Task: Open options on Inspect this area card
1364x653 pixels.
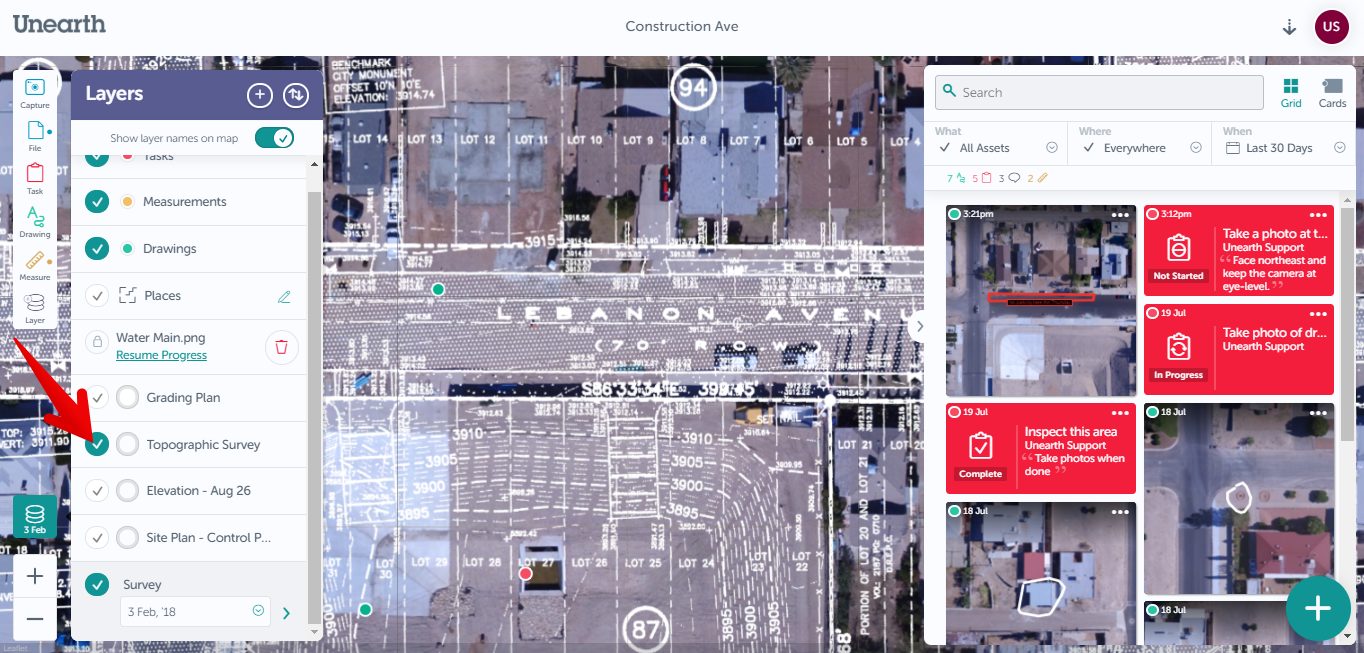Action: click(1121, 412)
